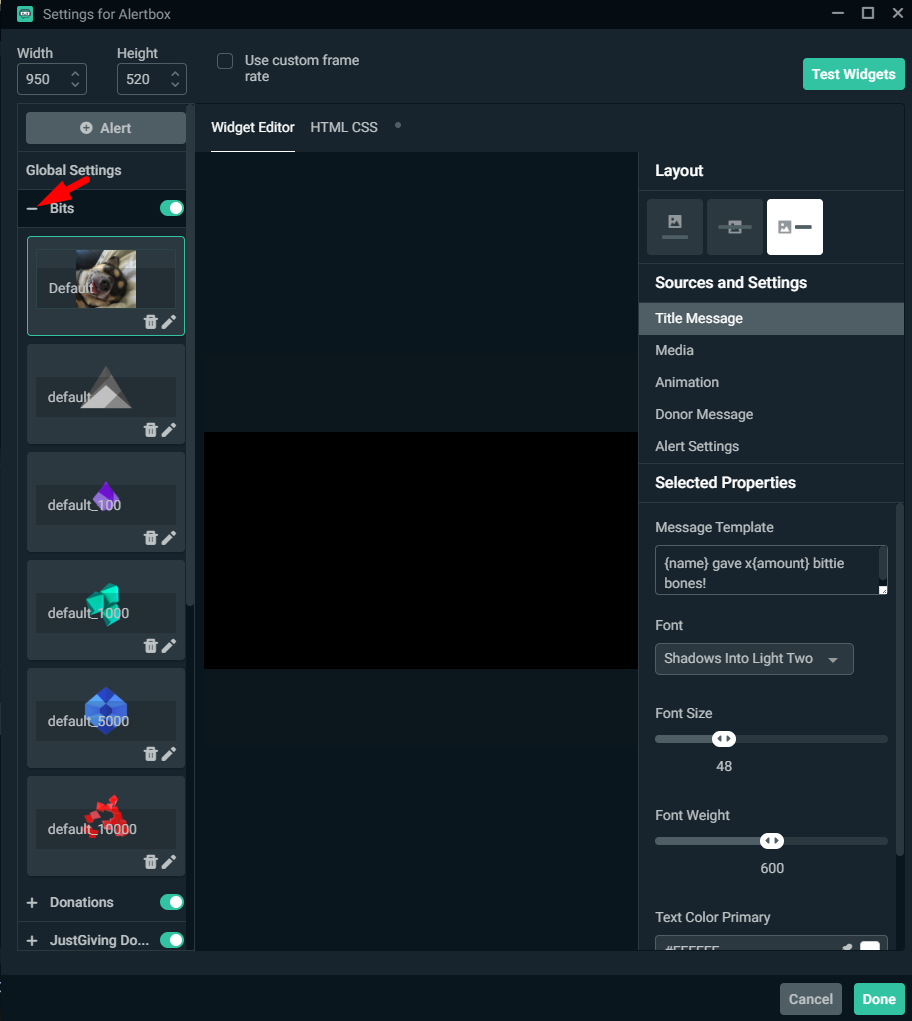Click the Test Widgets button

click(853, 74)
